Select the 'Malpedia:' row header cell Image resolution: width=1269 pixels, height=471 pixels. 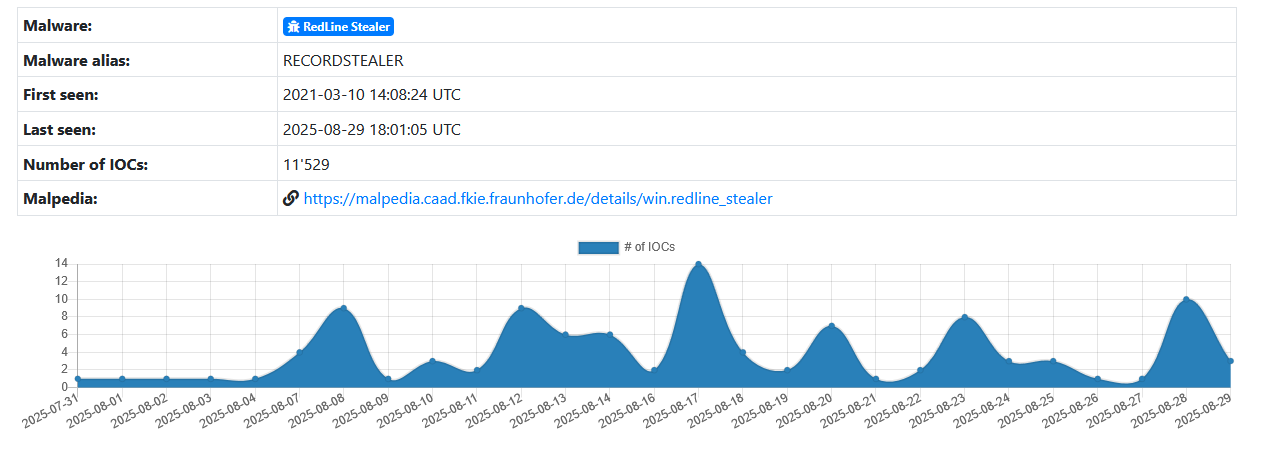click(x=147, y=198)
